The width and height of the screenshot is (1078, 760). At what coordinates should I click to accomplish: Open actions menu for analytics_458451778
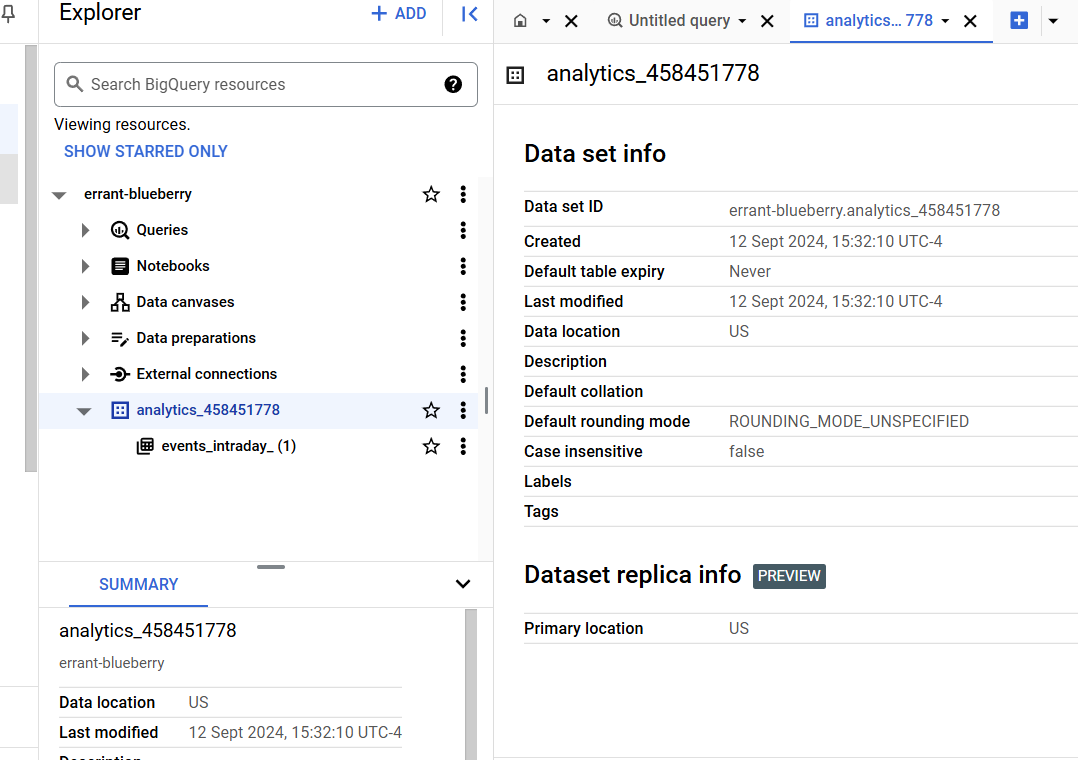pyautogui.click(x=463, y=411)
